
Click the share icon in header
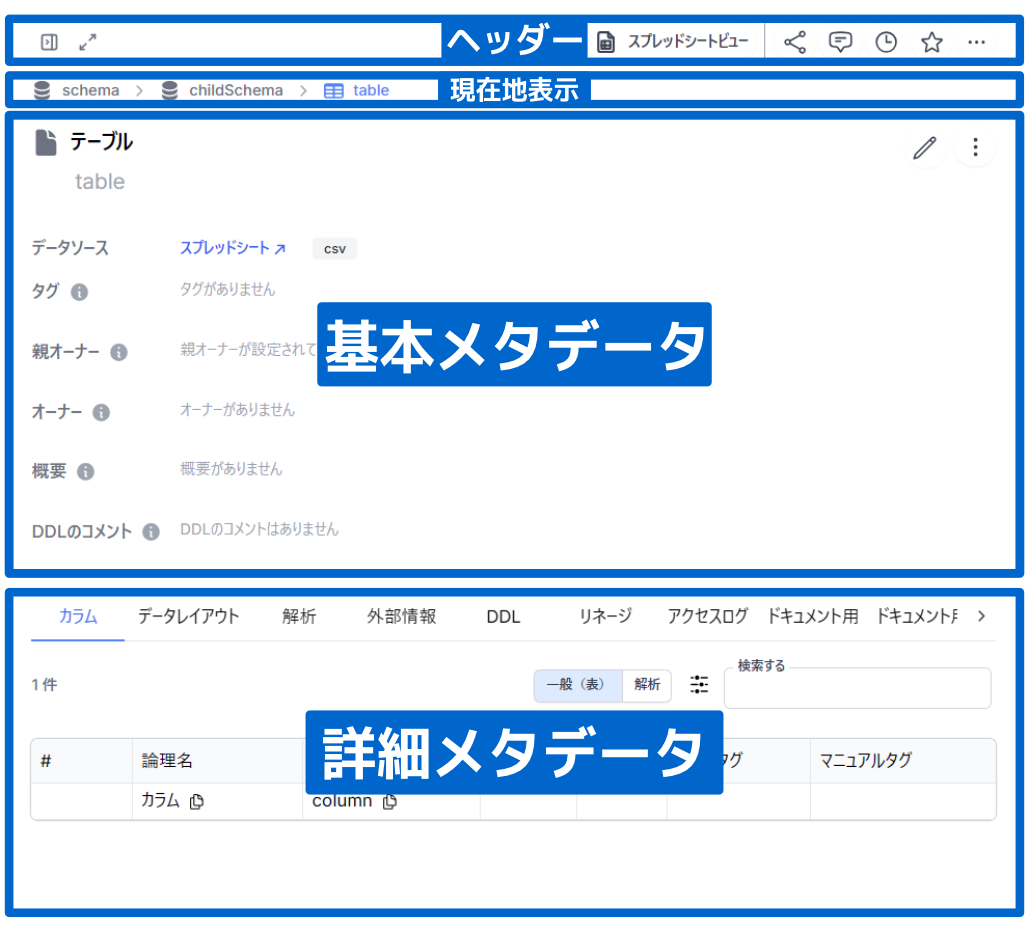[x=795, y=42]
